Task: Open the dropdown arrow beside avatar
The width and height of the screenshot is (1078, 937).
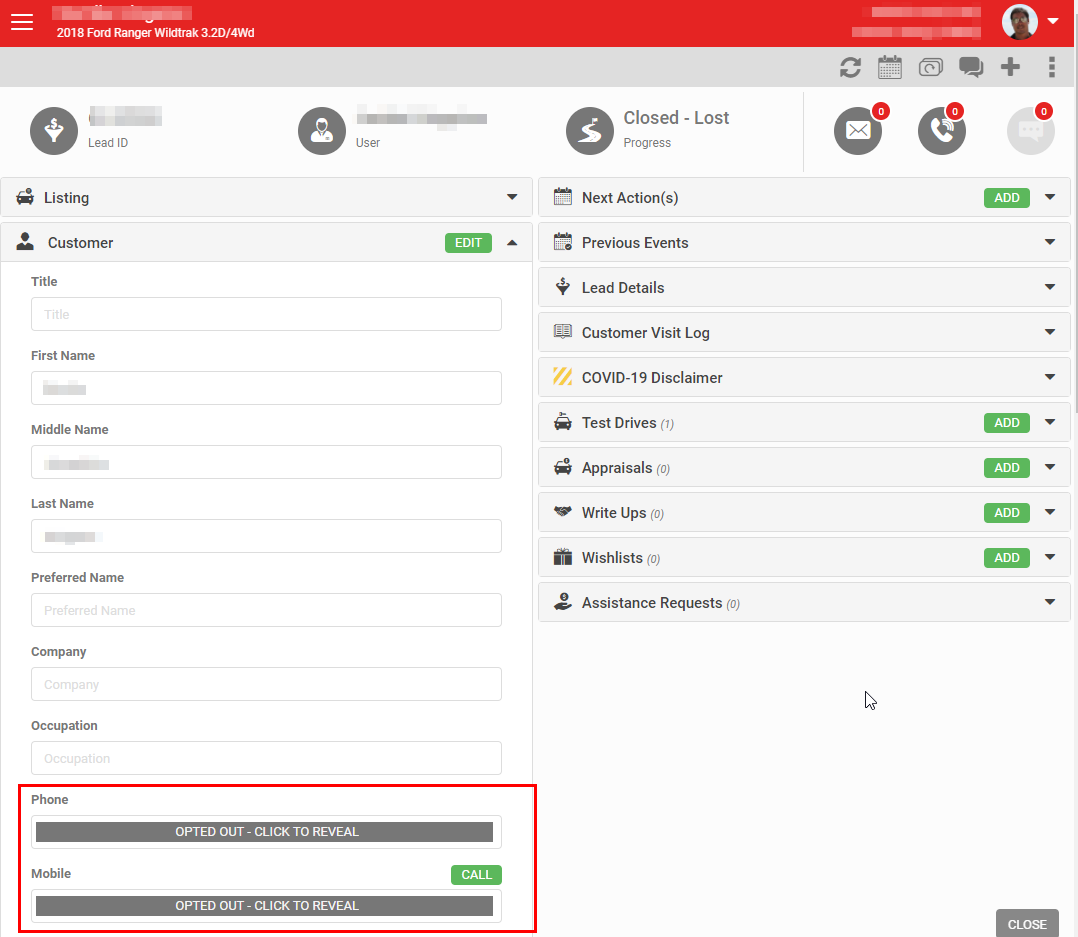Action: 1053,21
